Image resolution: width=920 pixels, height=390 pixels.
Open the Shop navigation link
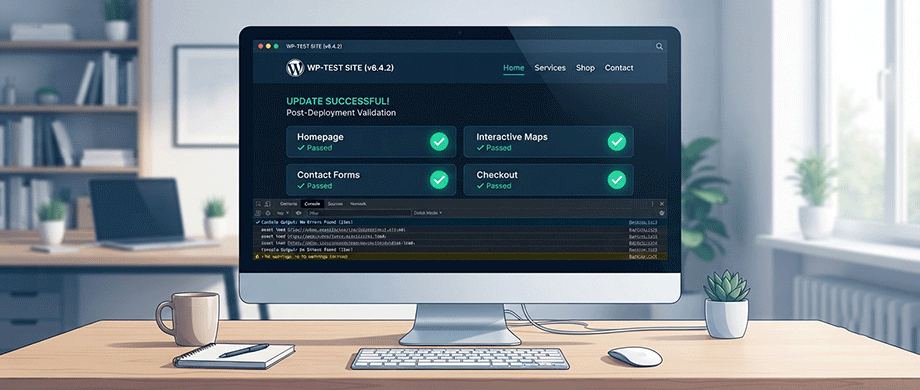pyautogui.click(x=585, y=68)
